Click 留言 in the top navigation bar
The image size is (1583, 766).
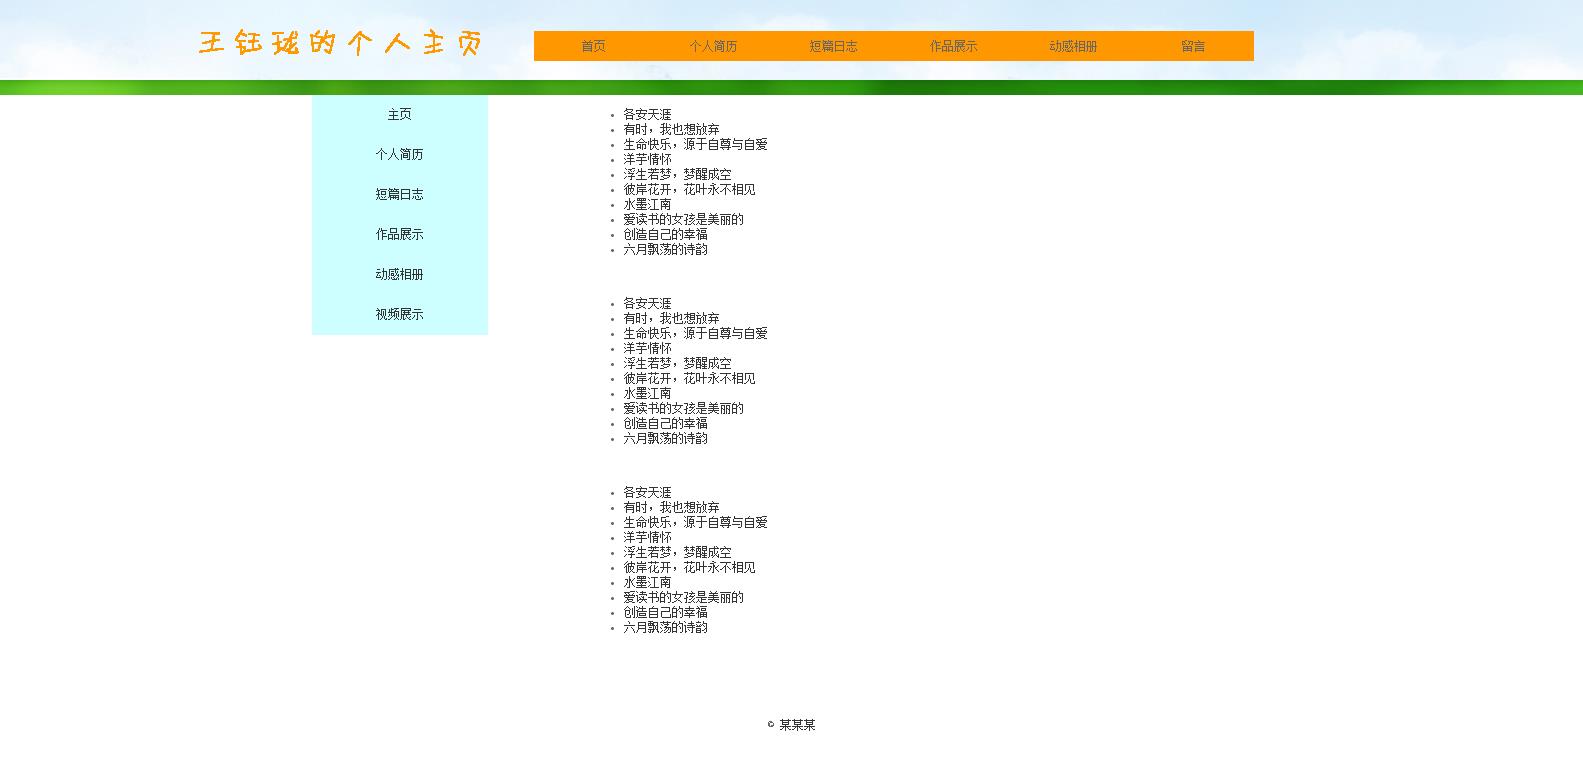point(1193,46)
